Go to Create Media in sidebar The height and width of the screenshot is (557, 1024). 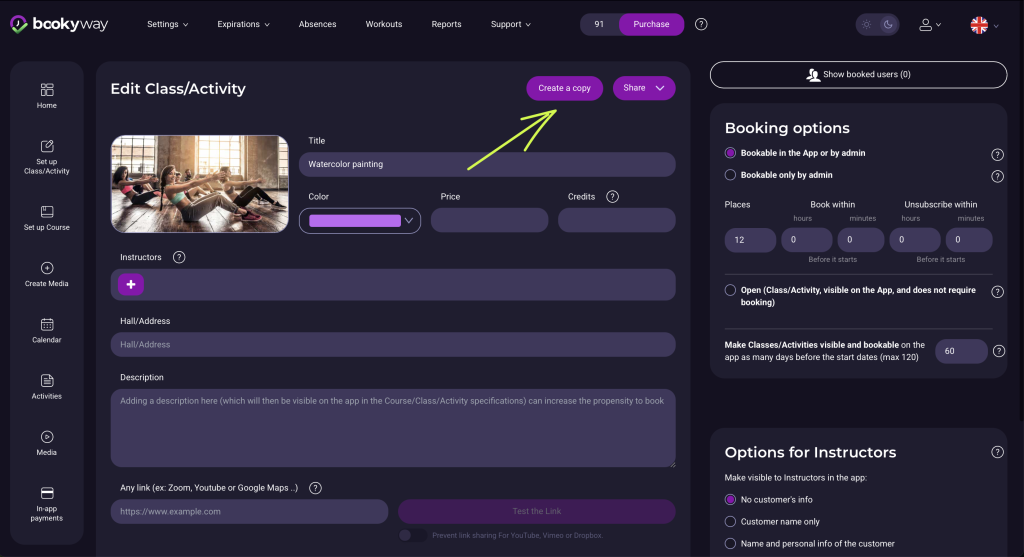47,274
